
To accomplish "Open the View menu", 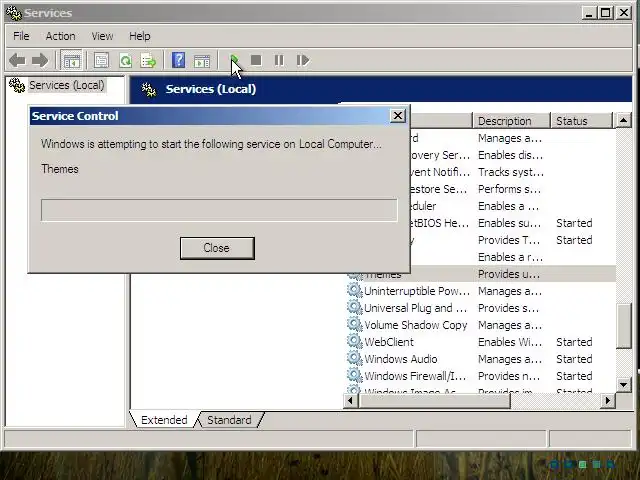I will 102,36.
